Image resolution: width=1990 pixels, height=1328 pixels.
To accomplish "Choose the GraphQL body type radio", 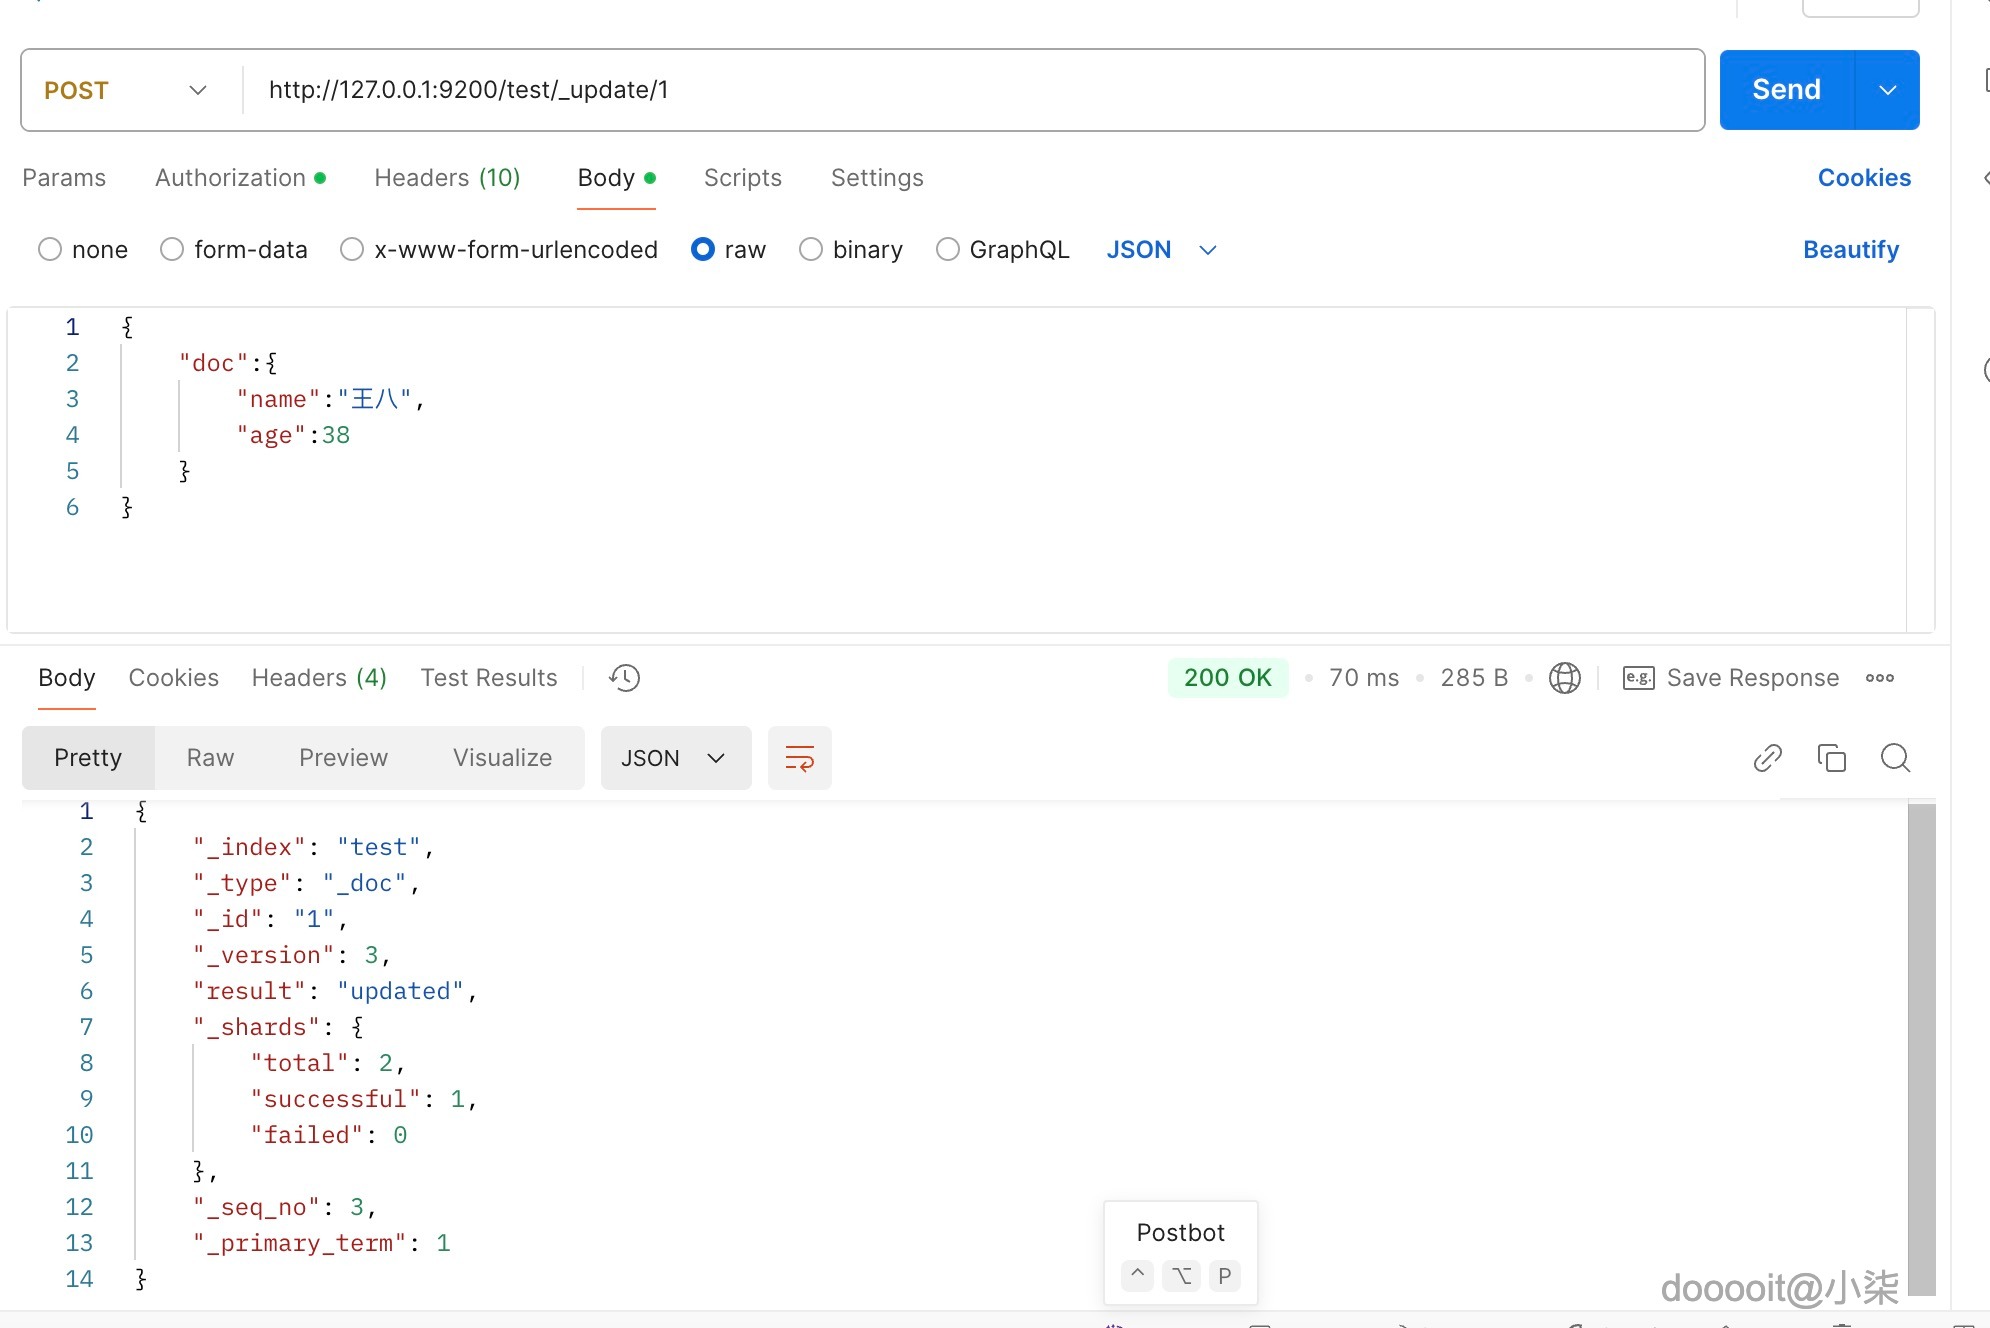I will pyautogui.click(x=947, y=249).
